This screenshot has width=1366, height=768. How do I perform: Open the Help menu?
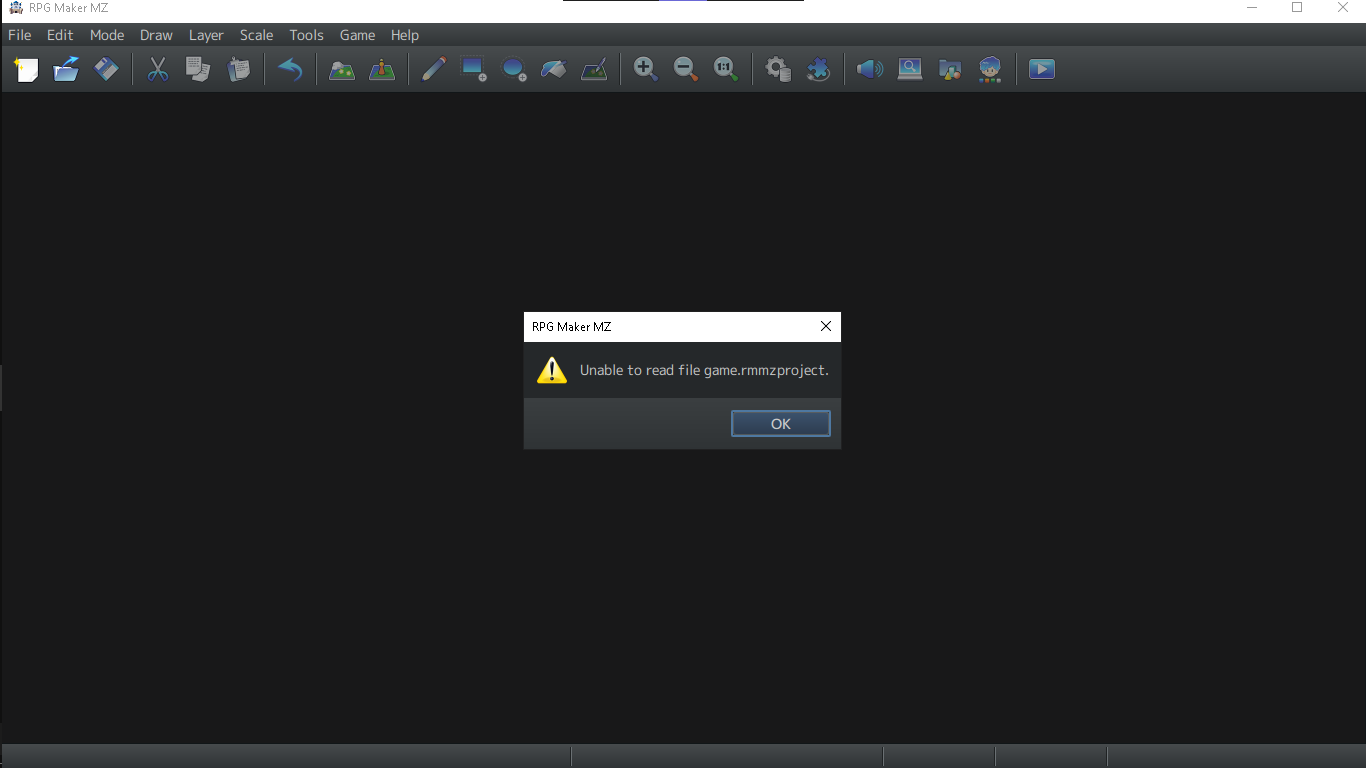coord(405,35)
